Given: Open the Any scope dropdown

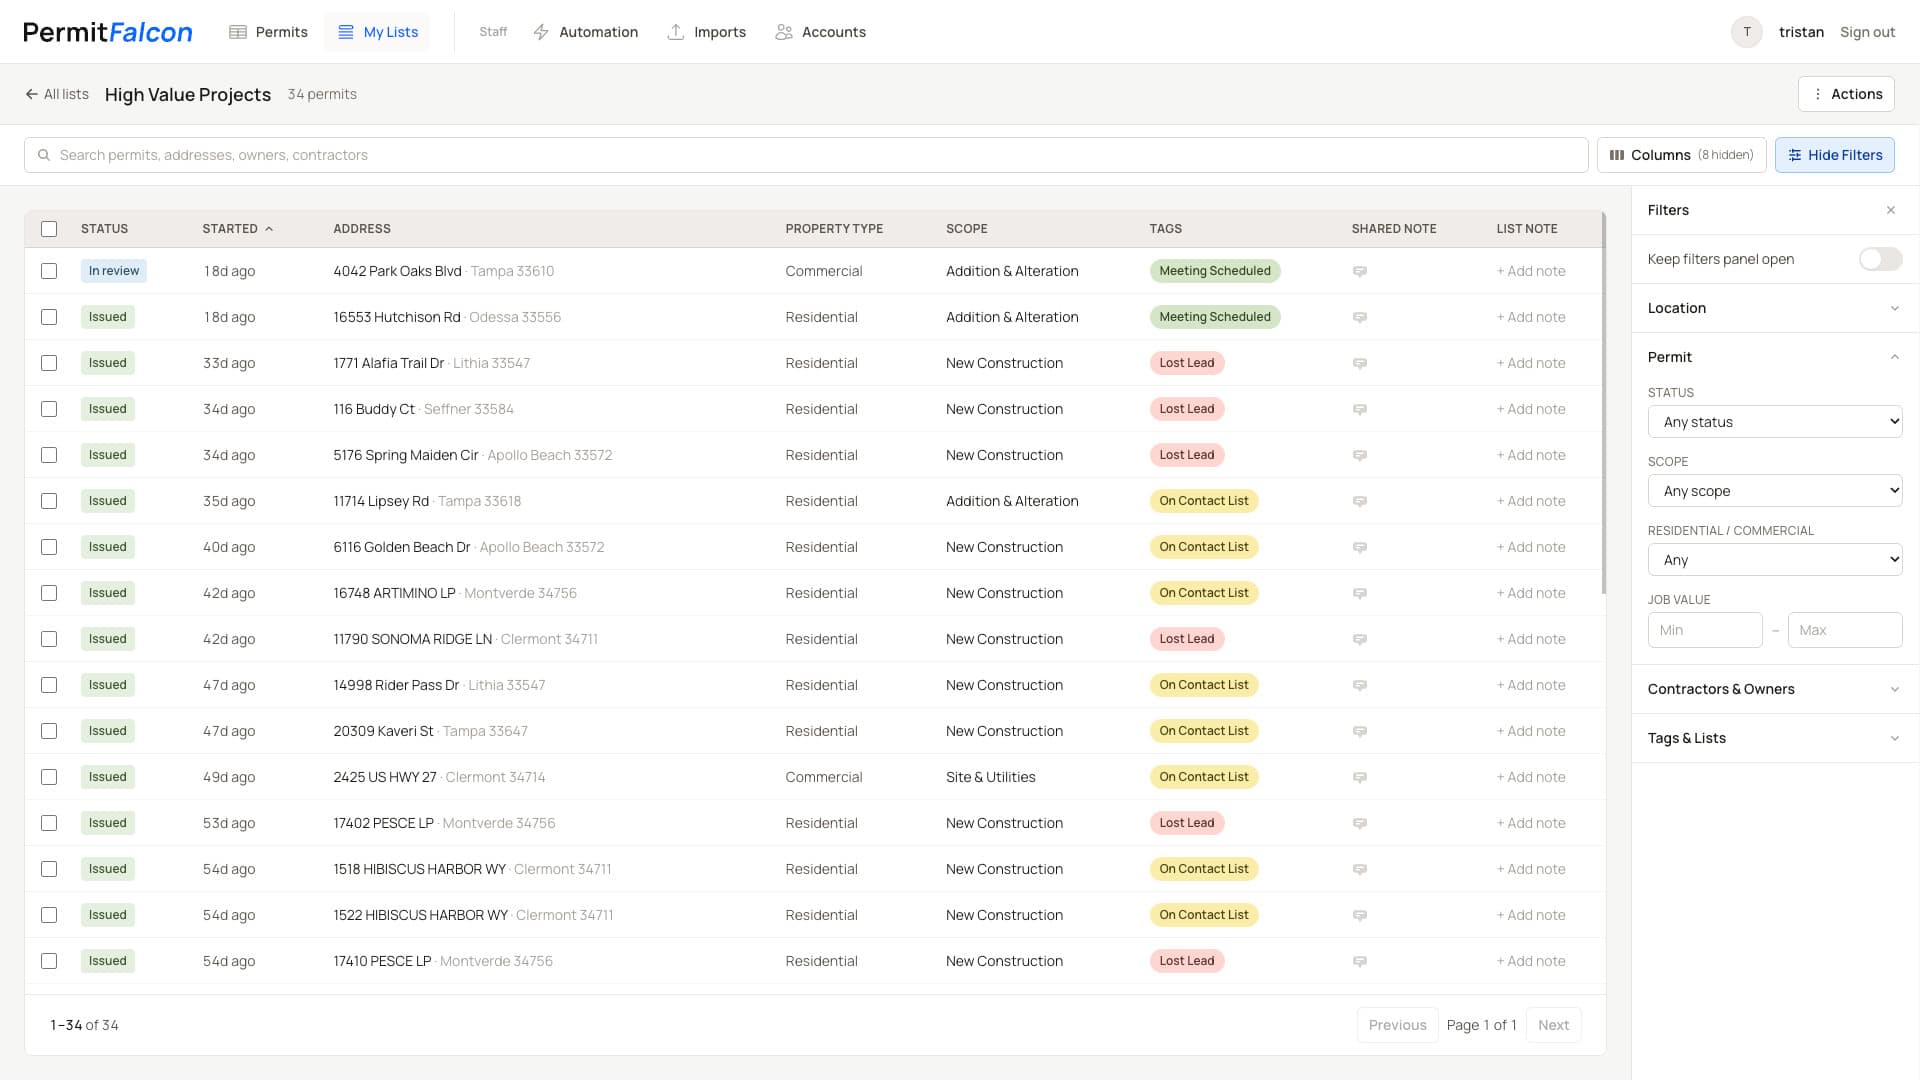Looking at the screenshot, I should [x=1775, y=491].
